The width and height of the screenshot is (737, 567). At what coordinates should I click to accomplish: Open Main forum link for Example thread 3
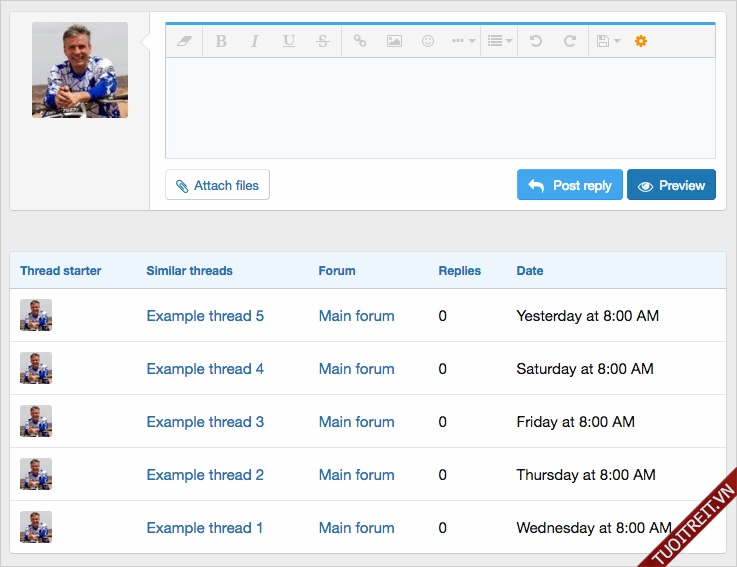click(x=356, y=422)
